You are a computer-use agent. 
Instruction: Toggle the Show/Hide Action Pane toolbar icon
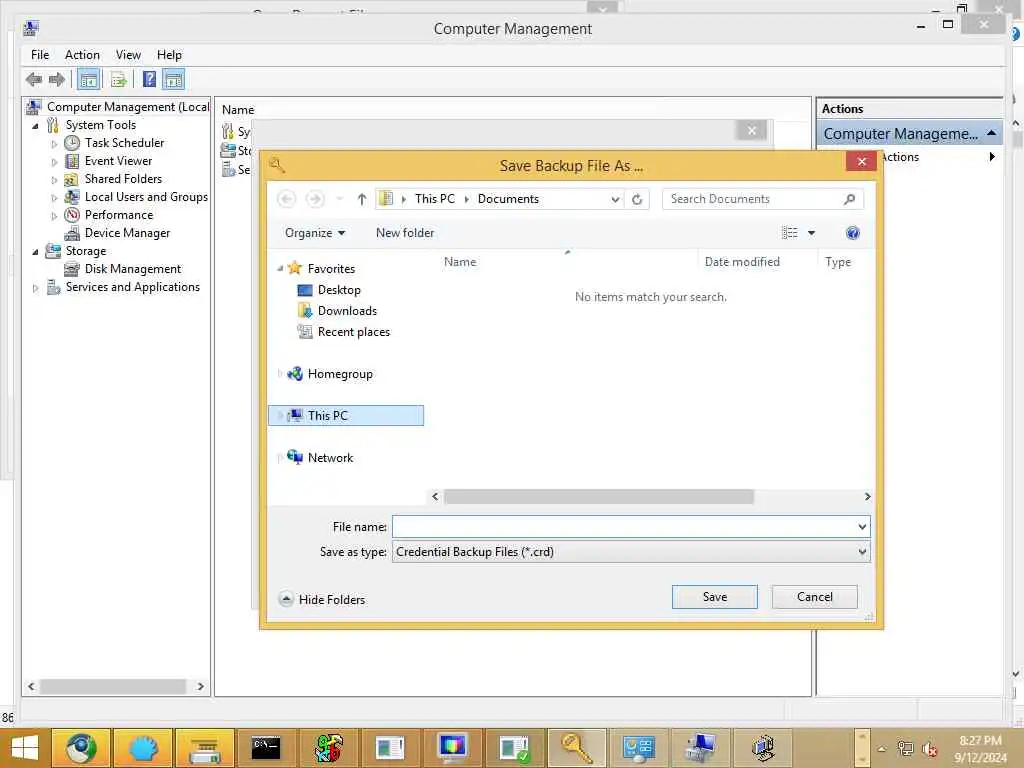(174, 80)
